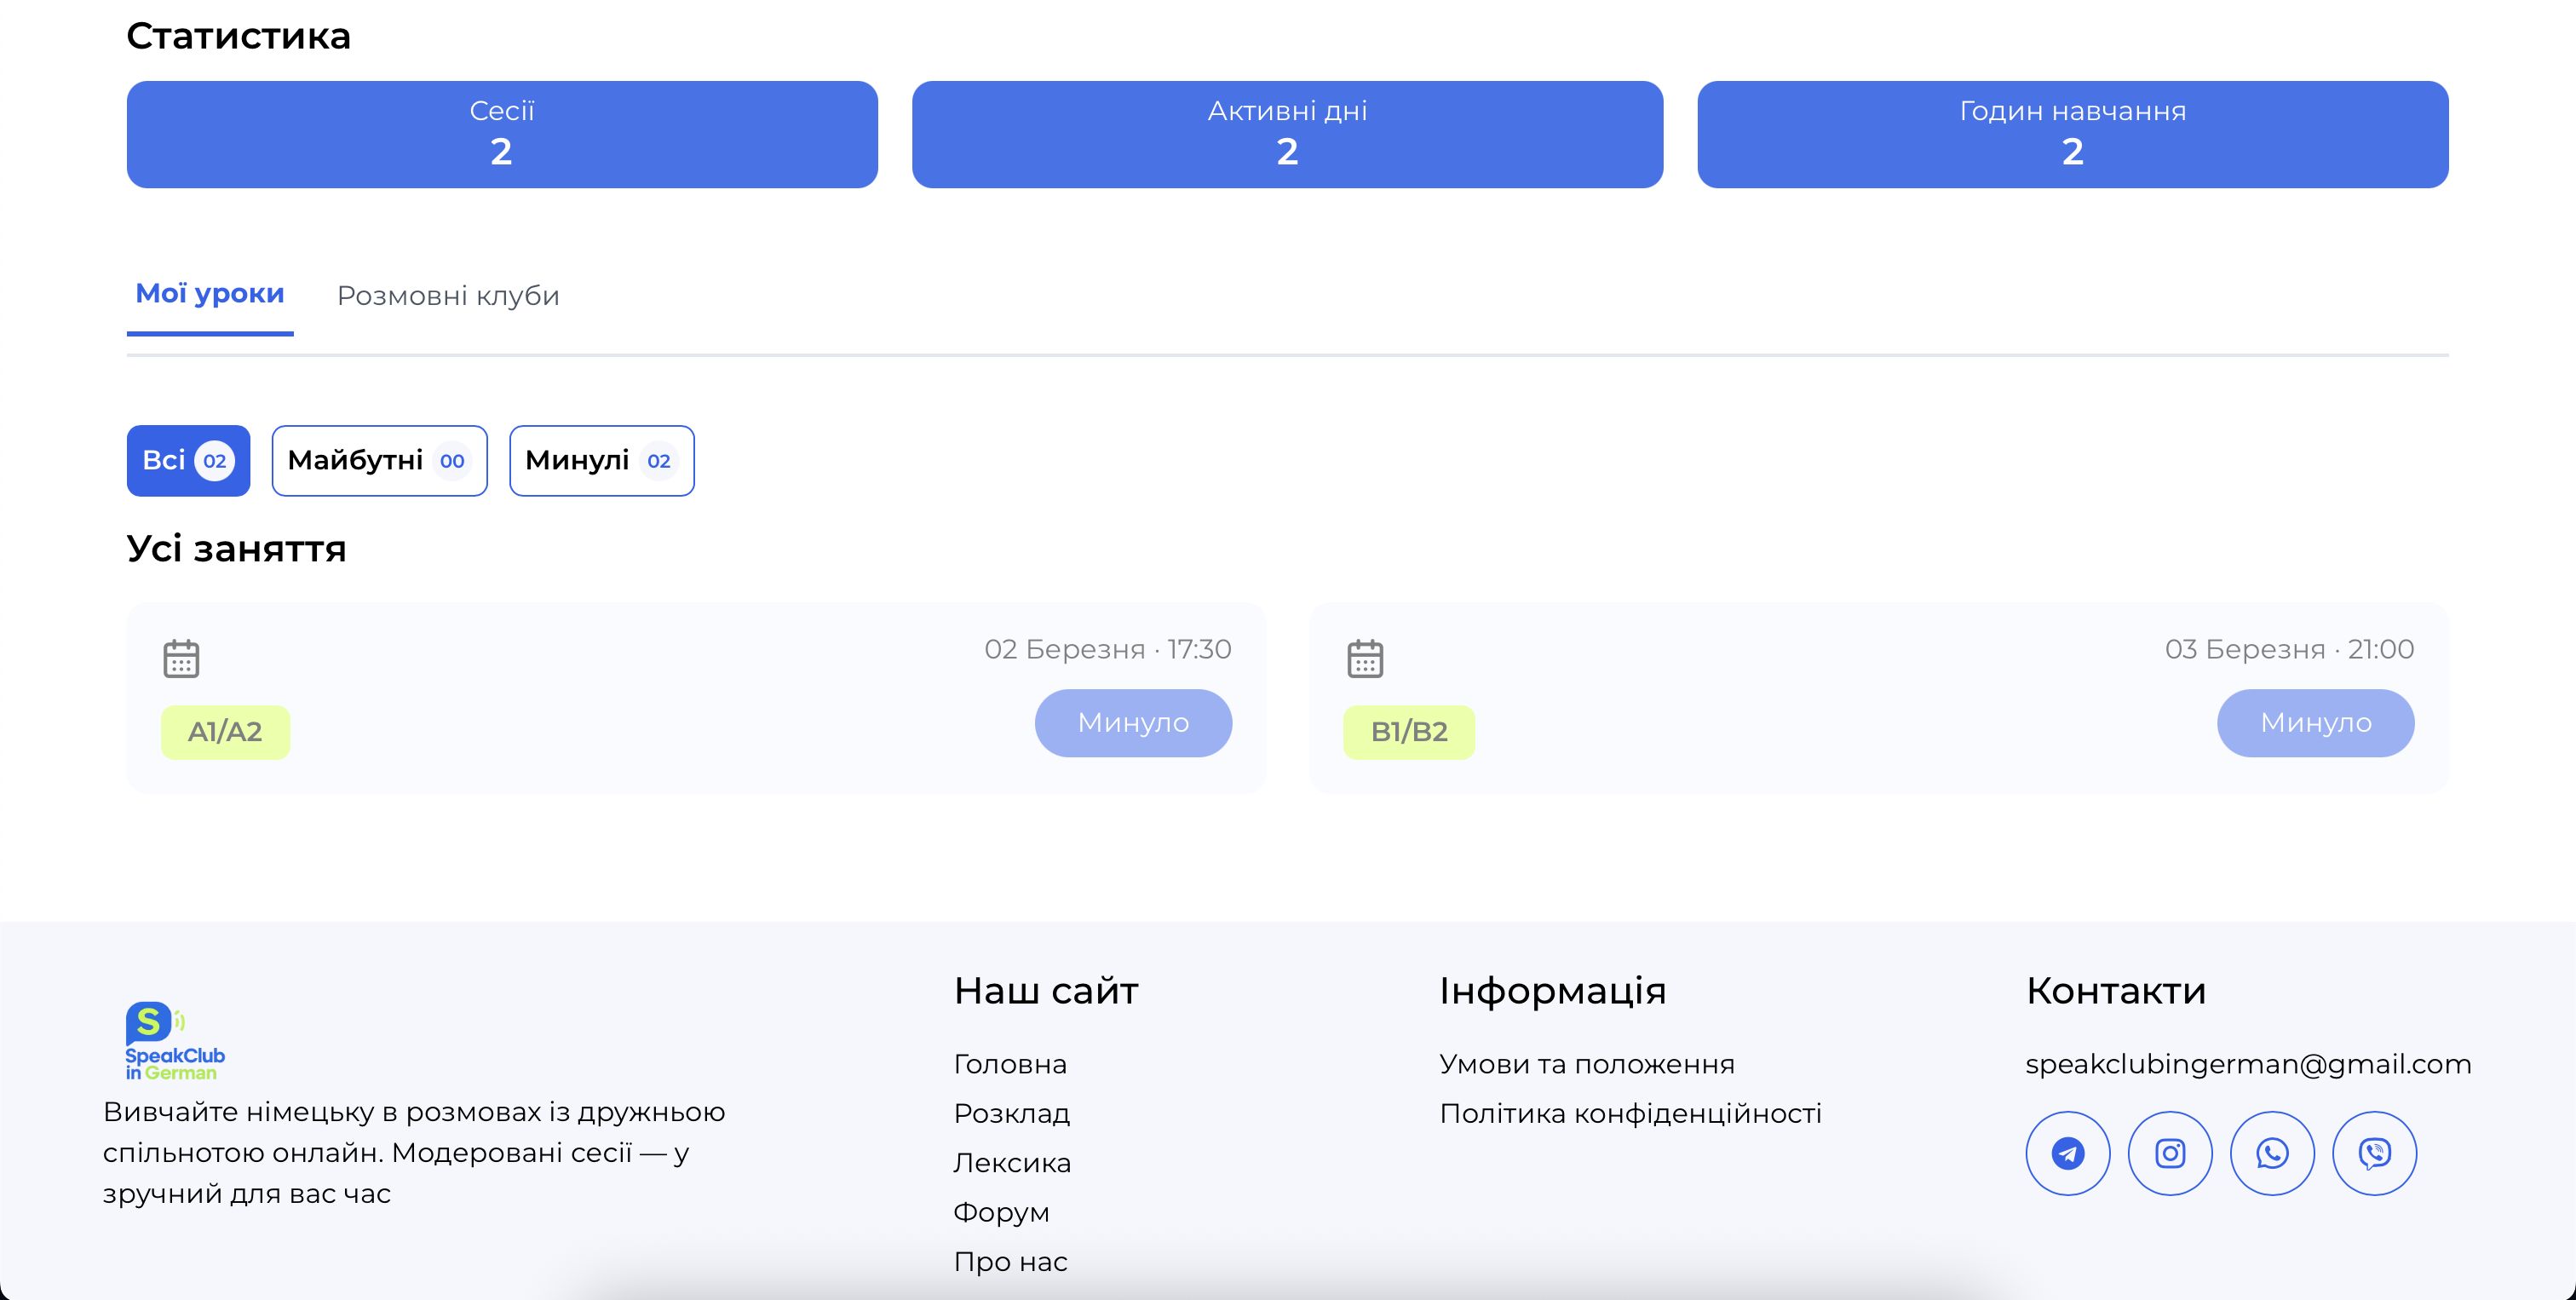This screenshot has height=1300, width=2576.
Task: Open Політика конфіденційності link
Action: coord(1630,1113)
